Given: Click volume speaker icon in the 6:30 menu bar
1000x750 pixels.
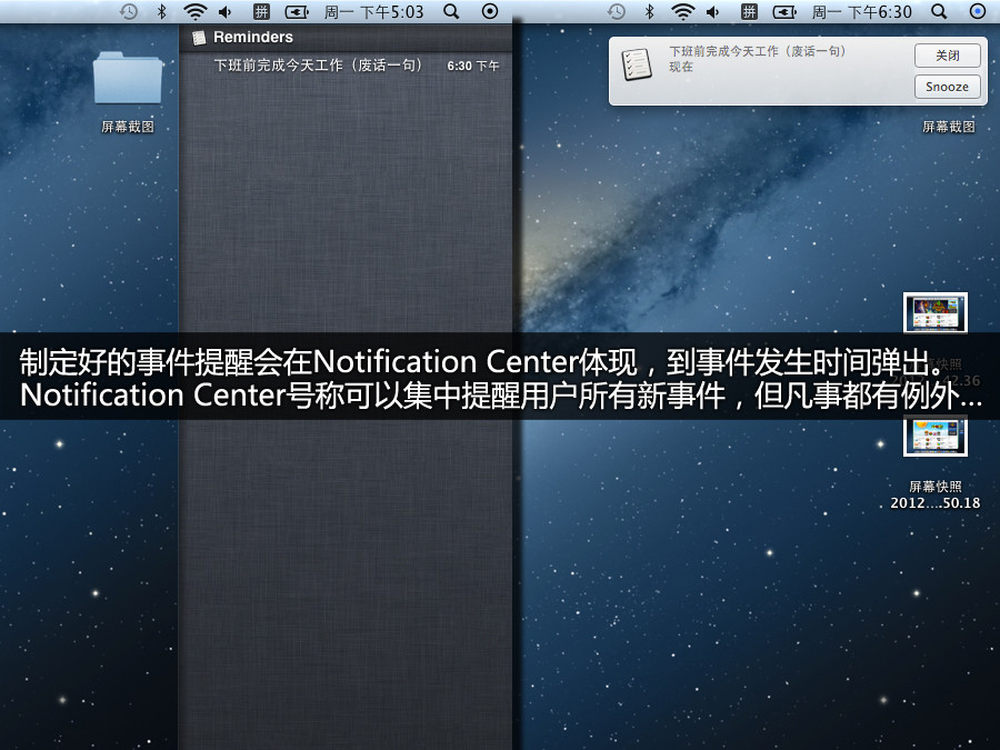Looking at the screenshot, I should click(713, 11).
